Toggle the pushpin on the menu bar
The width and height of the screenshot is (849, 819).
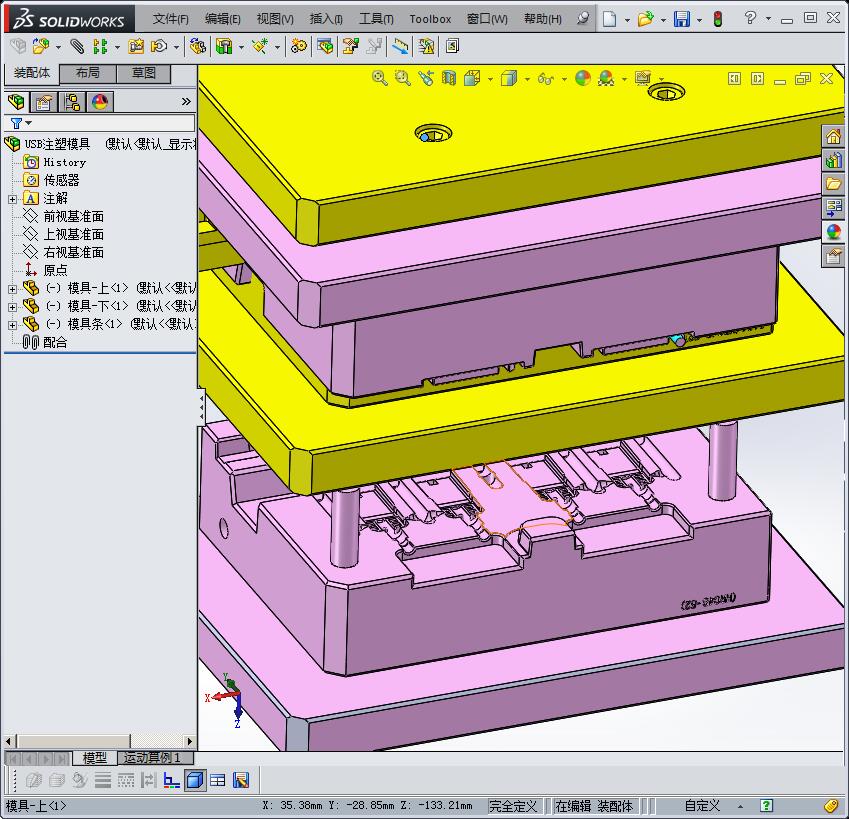pyautogui.click(x=583, y=19)
